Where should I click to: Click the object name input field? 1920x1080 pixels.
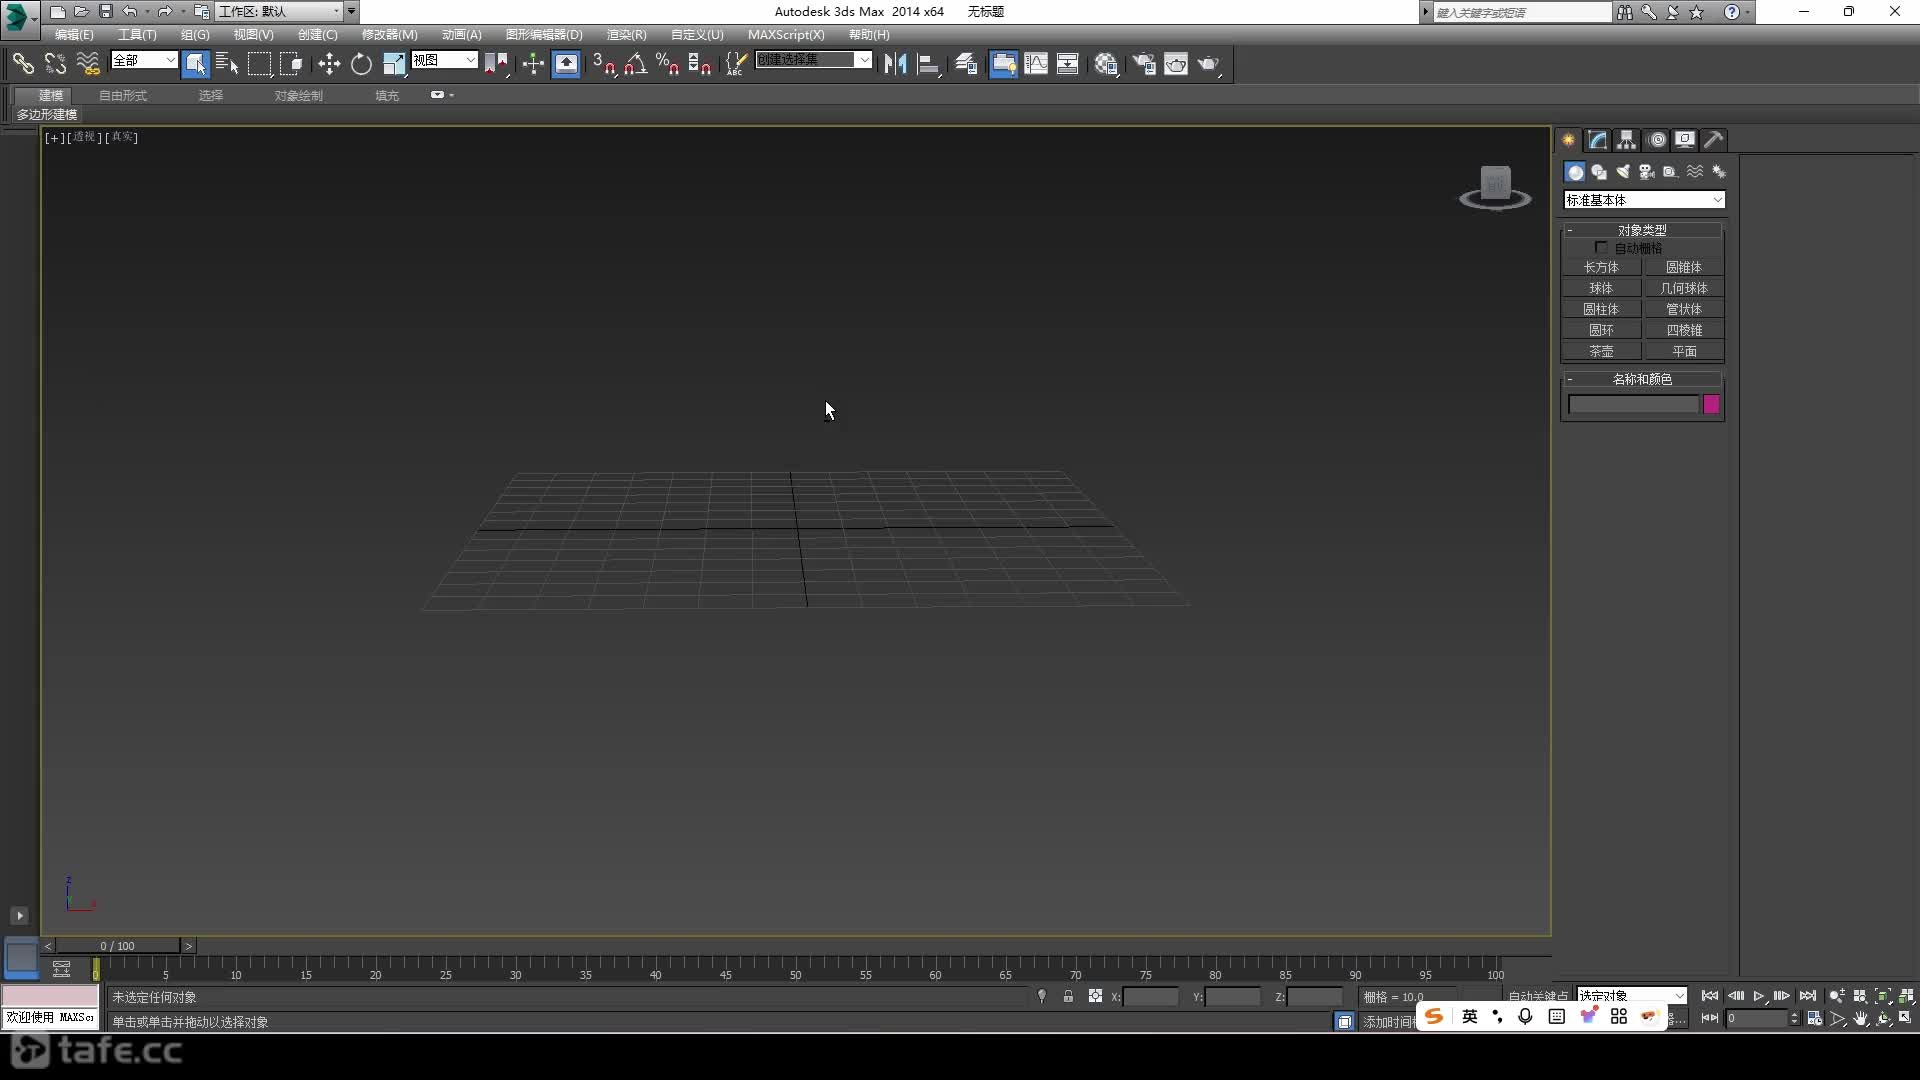click(x=1633, y=404)
